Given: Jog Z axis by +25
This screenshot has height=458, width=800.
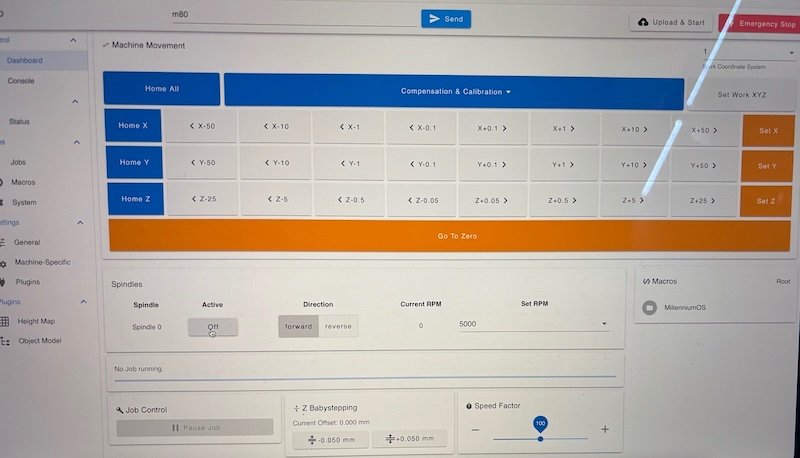Looking at the screenshot, I should 702,201.
